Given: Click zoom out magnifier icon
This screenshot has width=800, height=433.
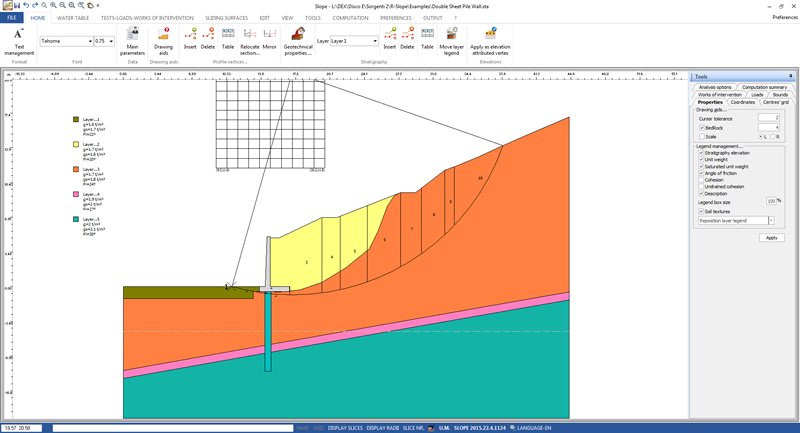Looking at the screenshot, I should click(62, 6).
